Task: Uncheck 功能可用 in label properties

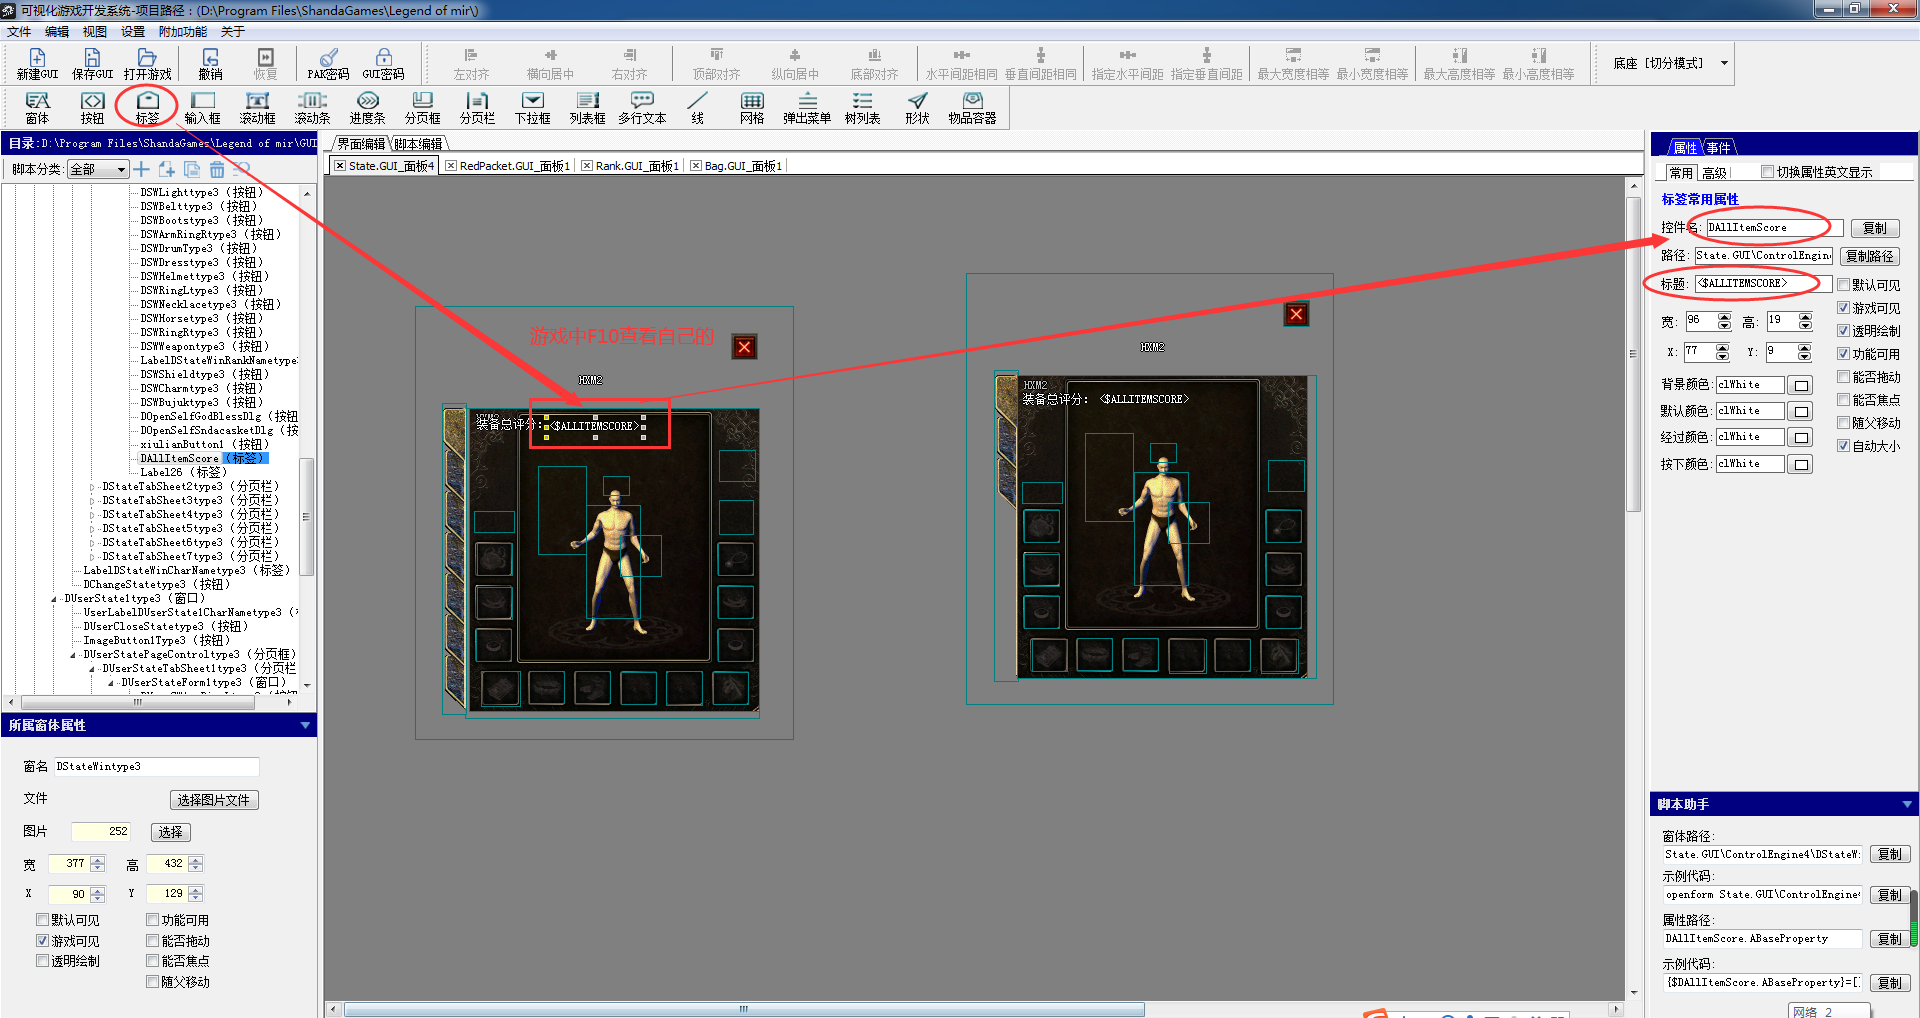Action: pos(1843,354)
